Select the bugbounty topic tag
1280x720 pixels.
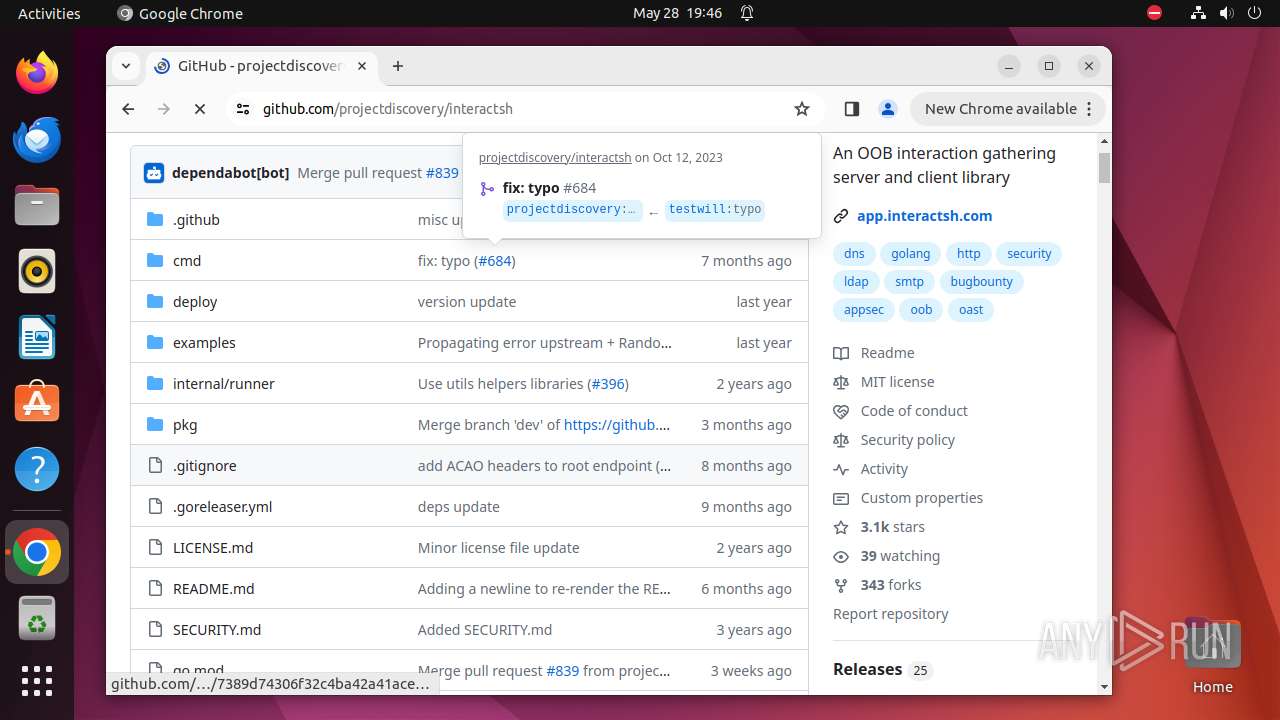point(981,282)
